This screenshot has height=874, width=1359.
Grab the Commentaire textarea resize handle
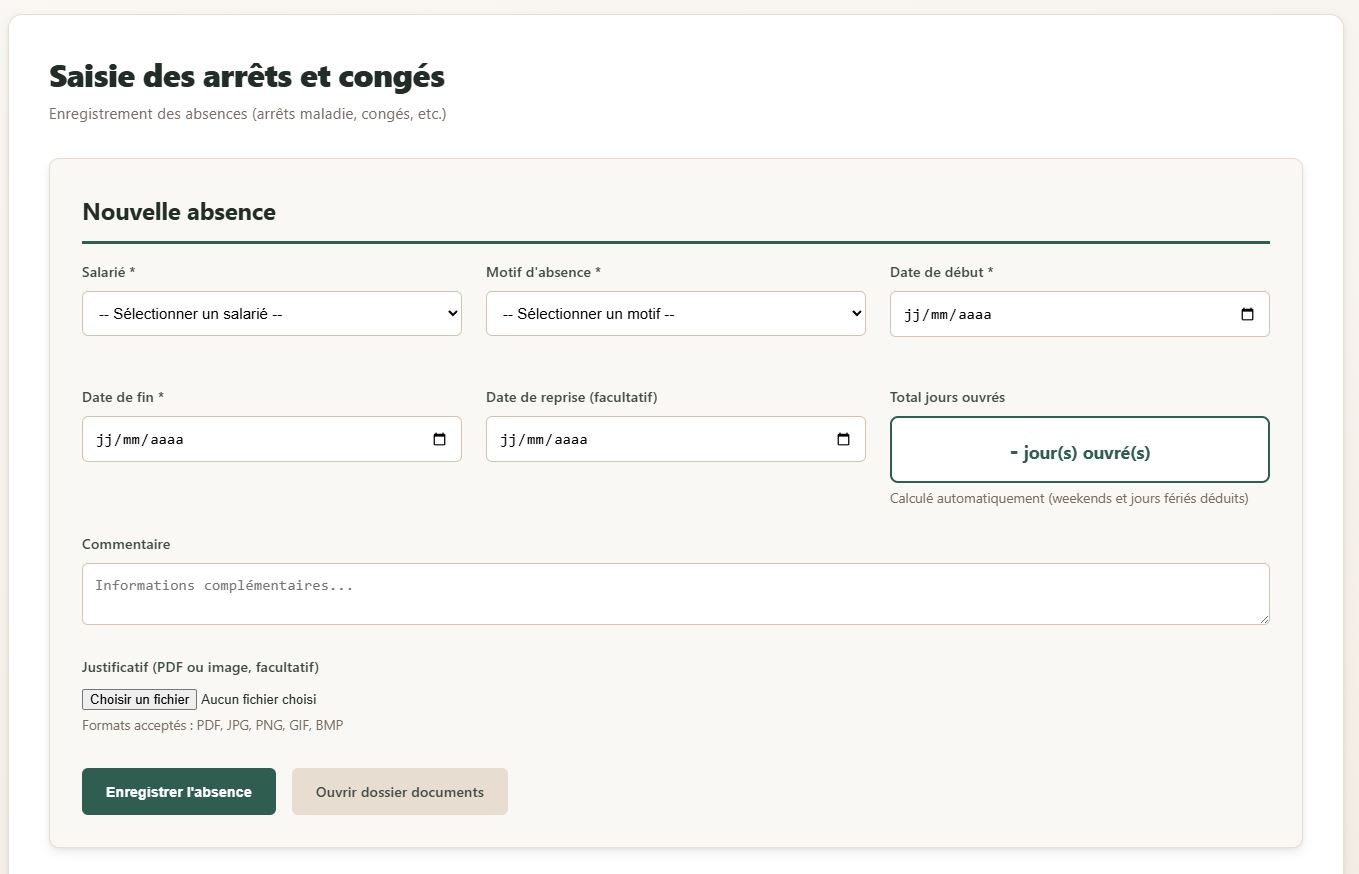[x=1264, y=619]
